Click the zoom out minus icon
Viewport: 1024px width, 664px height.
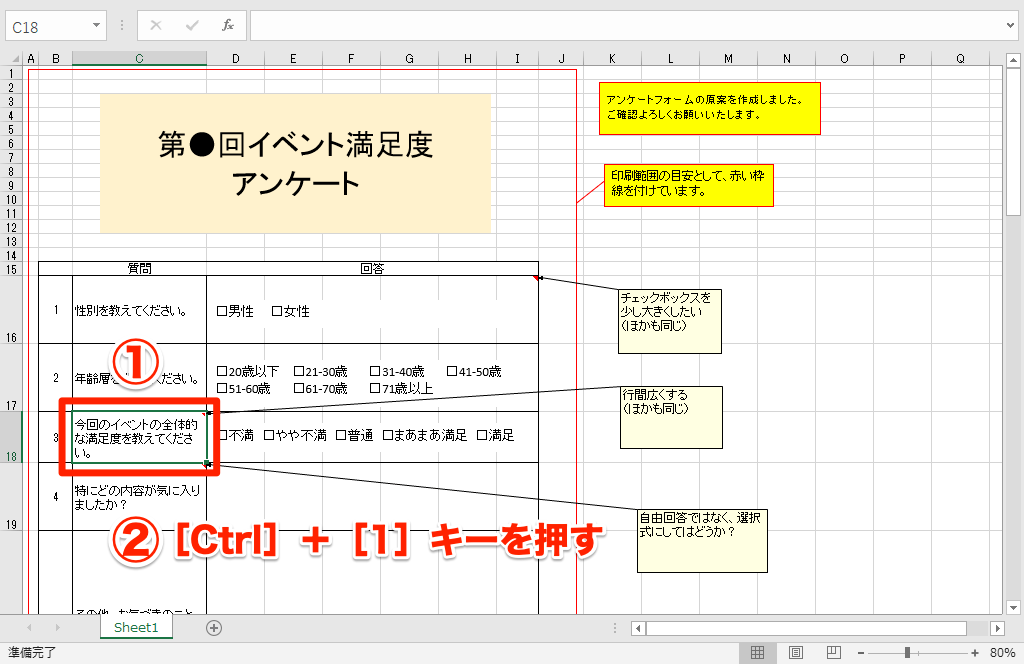pos(861,652)
